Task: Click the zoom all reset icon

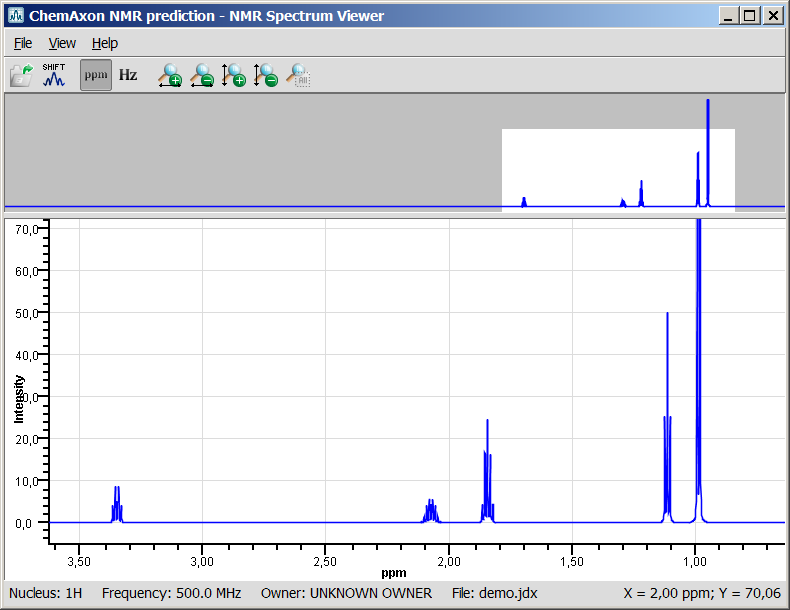Action: 298,75
